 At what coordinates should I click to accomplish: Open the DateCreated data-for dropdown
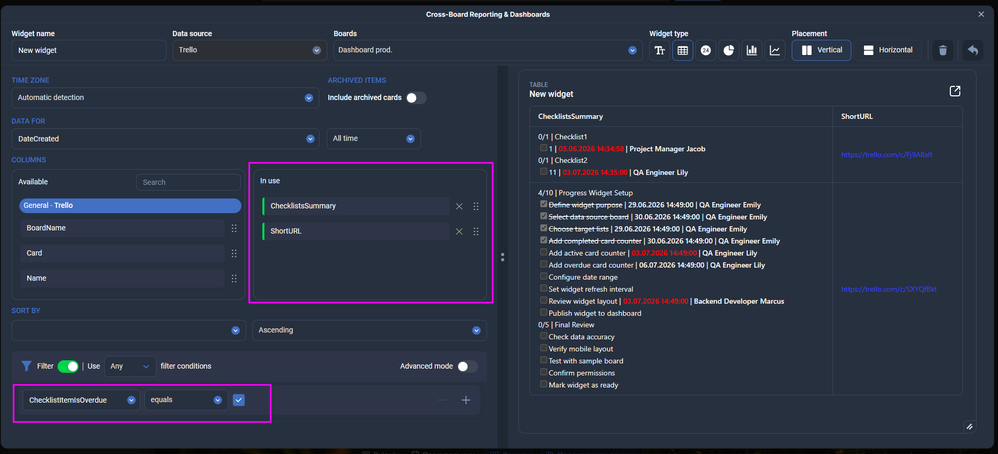pos(165,138)
